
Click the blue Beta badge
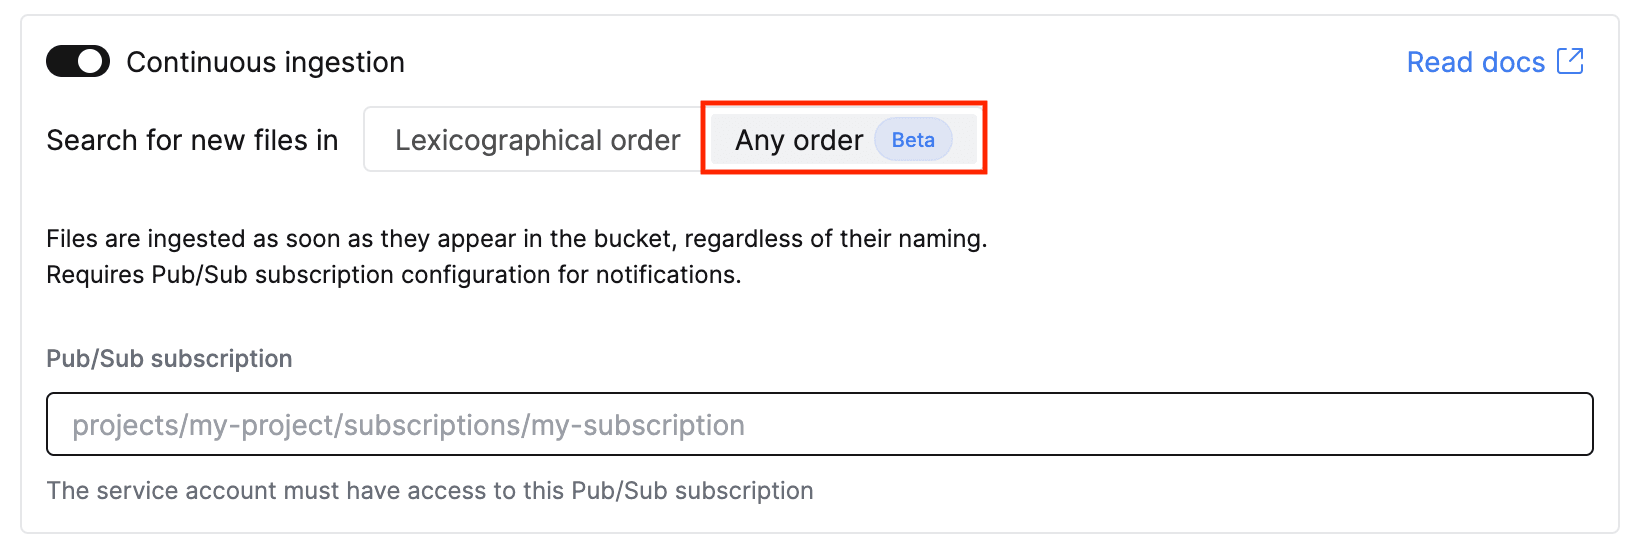(x=913, y=140)
